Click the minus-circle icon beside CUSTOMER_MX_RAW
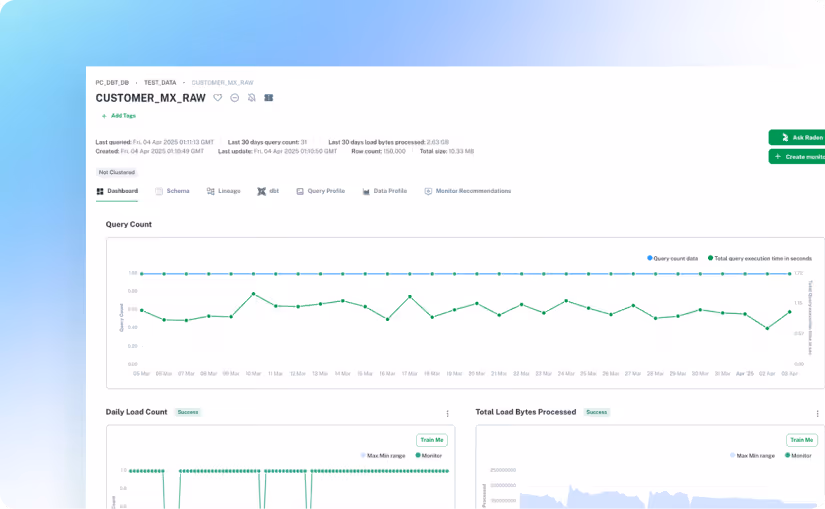 coord(235,98)
